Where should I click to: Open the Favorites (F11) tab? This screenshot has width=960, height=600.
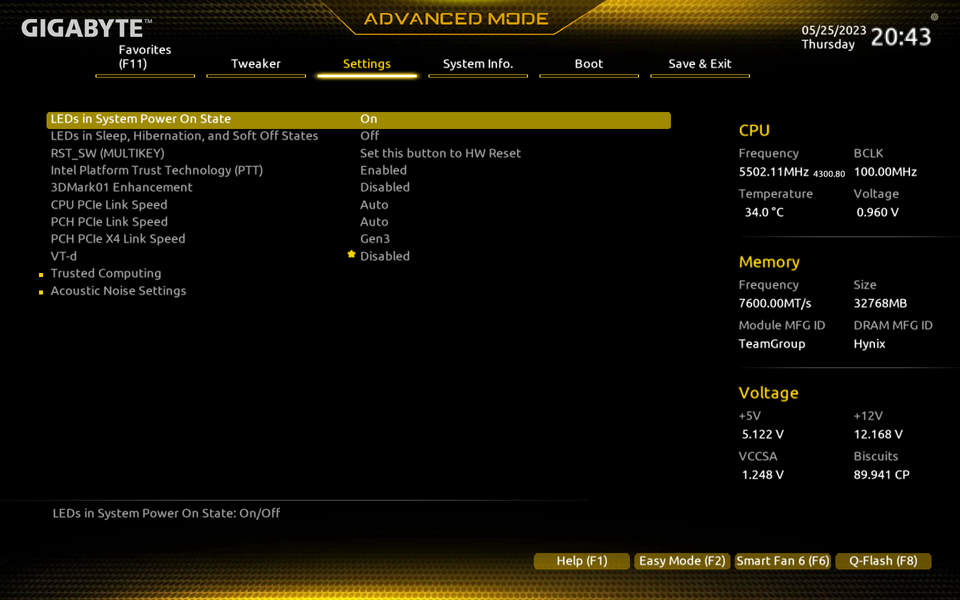coord(145,57)
